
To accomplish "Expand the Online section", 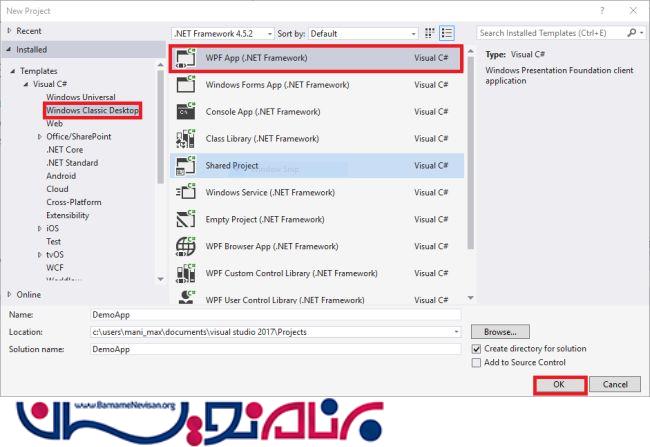I will click(x=9, y=294).
